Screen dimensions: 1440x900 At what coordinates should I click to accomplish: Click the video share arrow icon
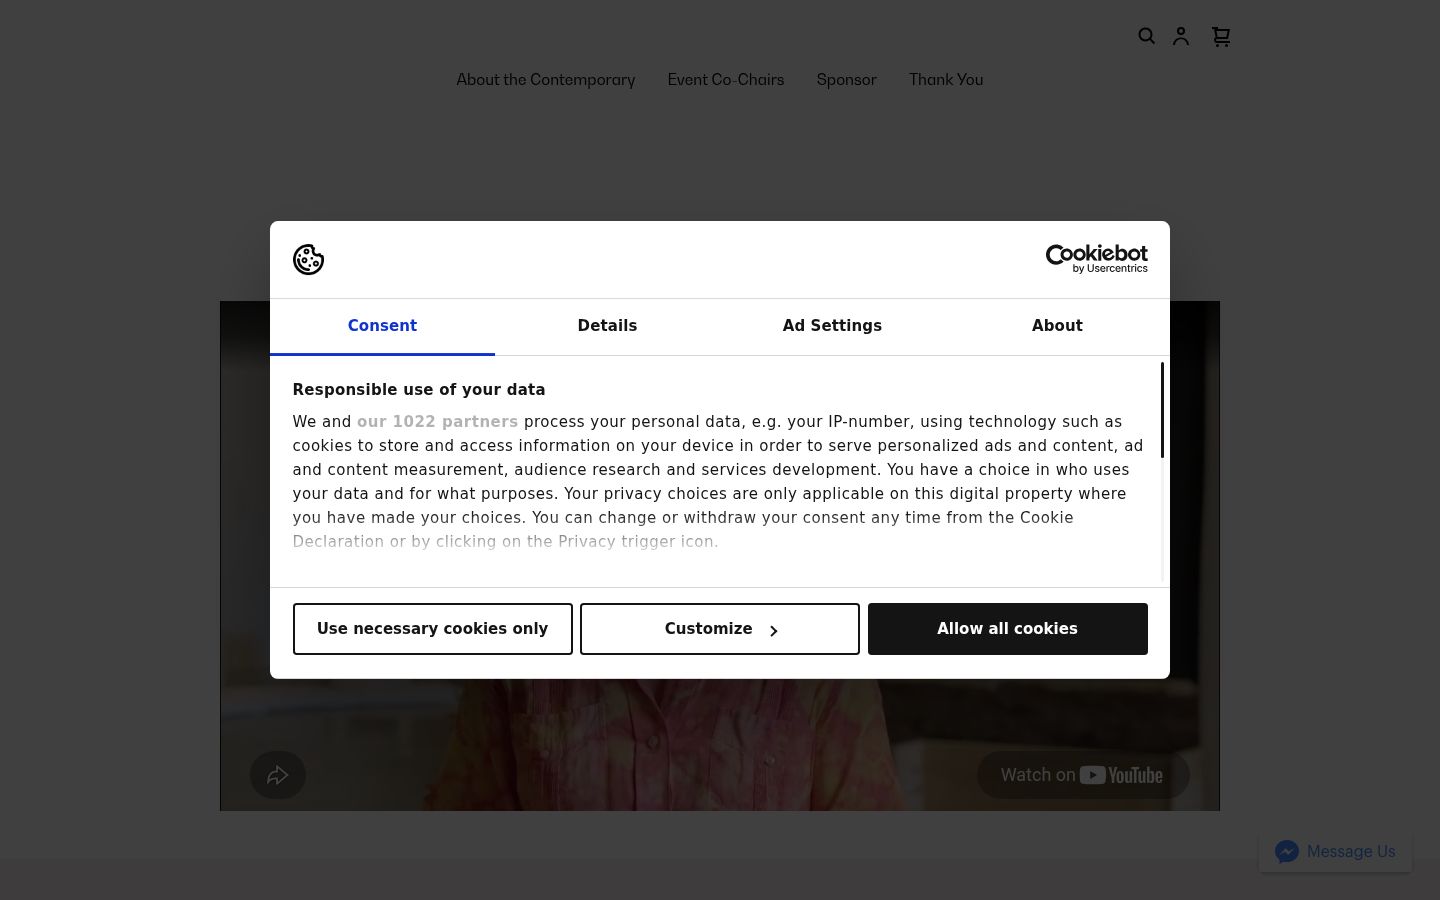click(x=278, y=775)
